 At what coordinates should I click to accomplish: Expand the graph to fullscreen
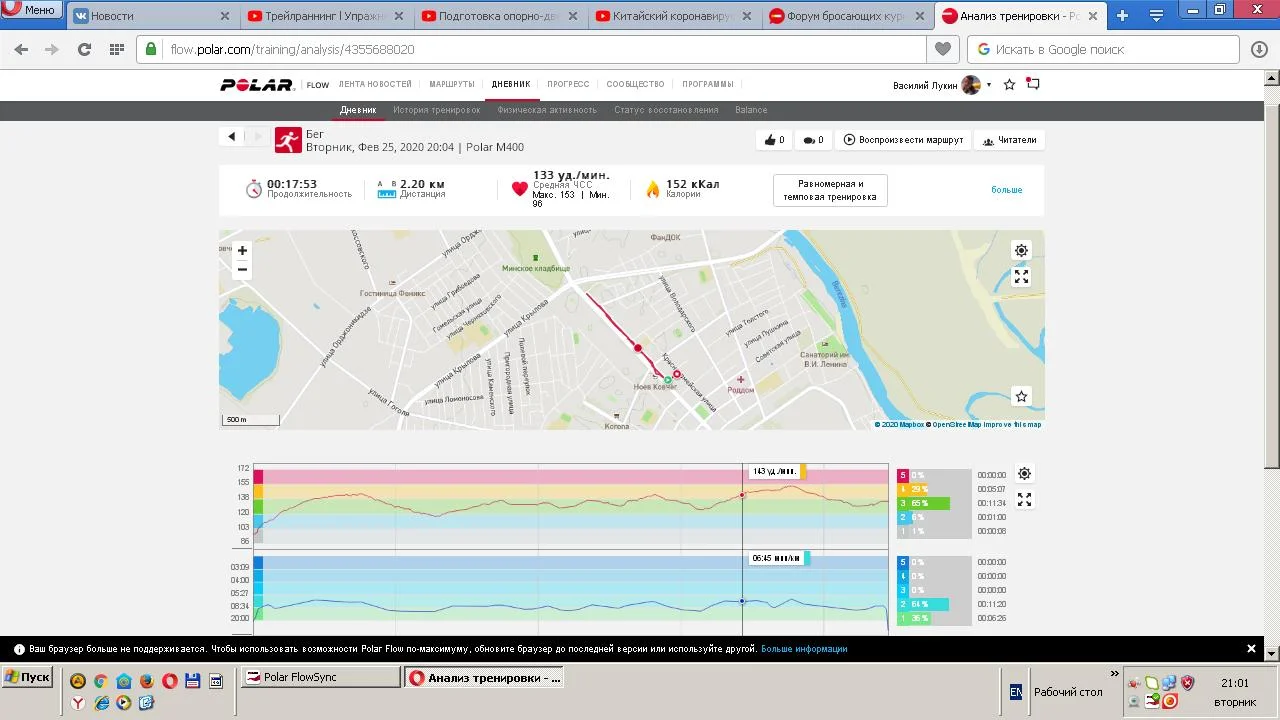(1024, 499)
